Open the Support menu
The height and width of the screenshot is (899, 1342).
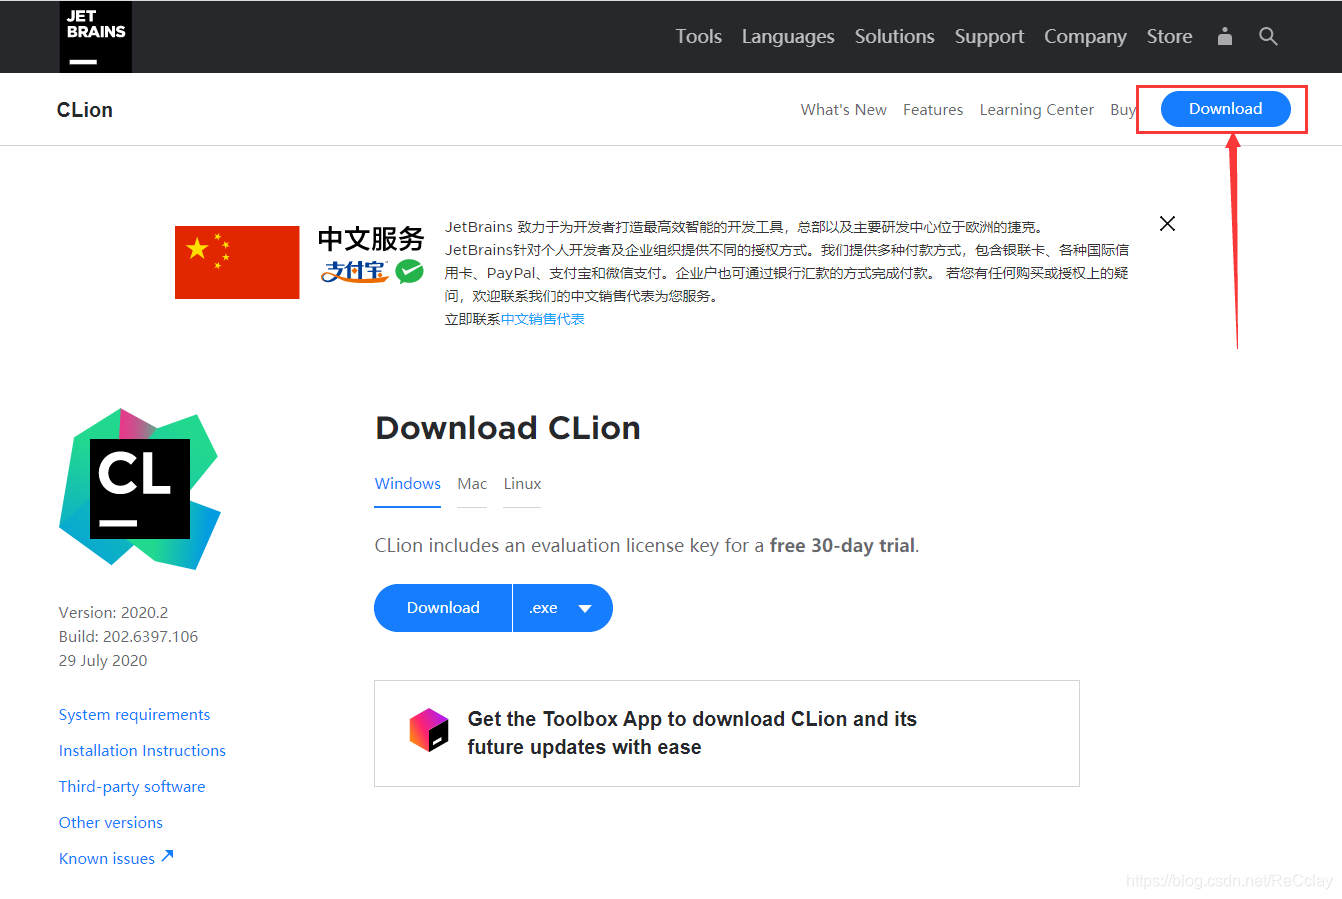[x=989, y=37]
